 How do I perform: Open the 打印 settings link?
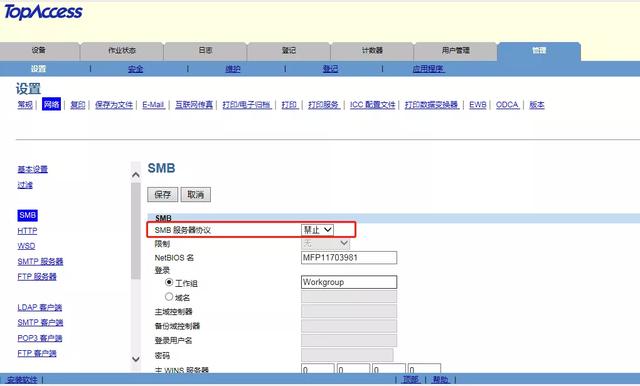[289, 105]
